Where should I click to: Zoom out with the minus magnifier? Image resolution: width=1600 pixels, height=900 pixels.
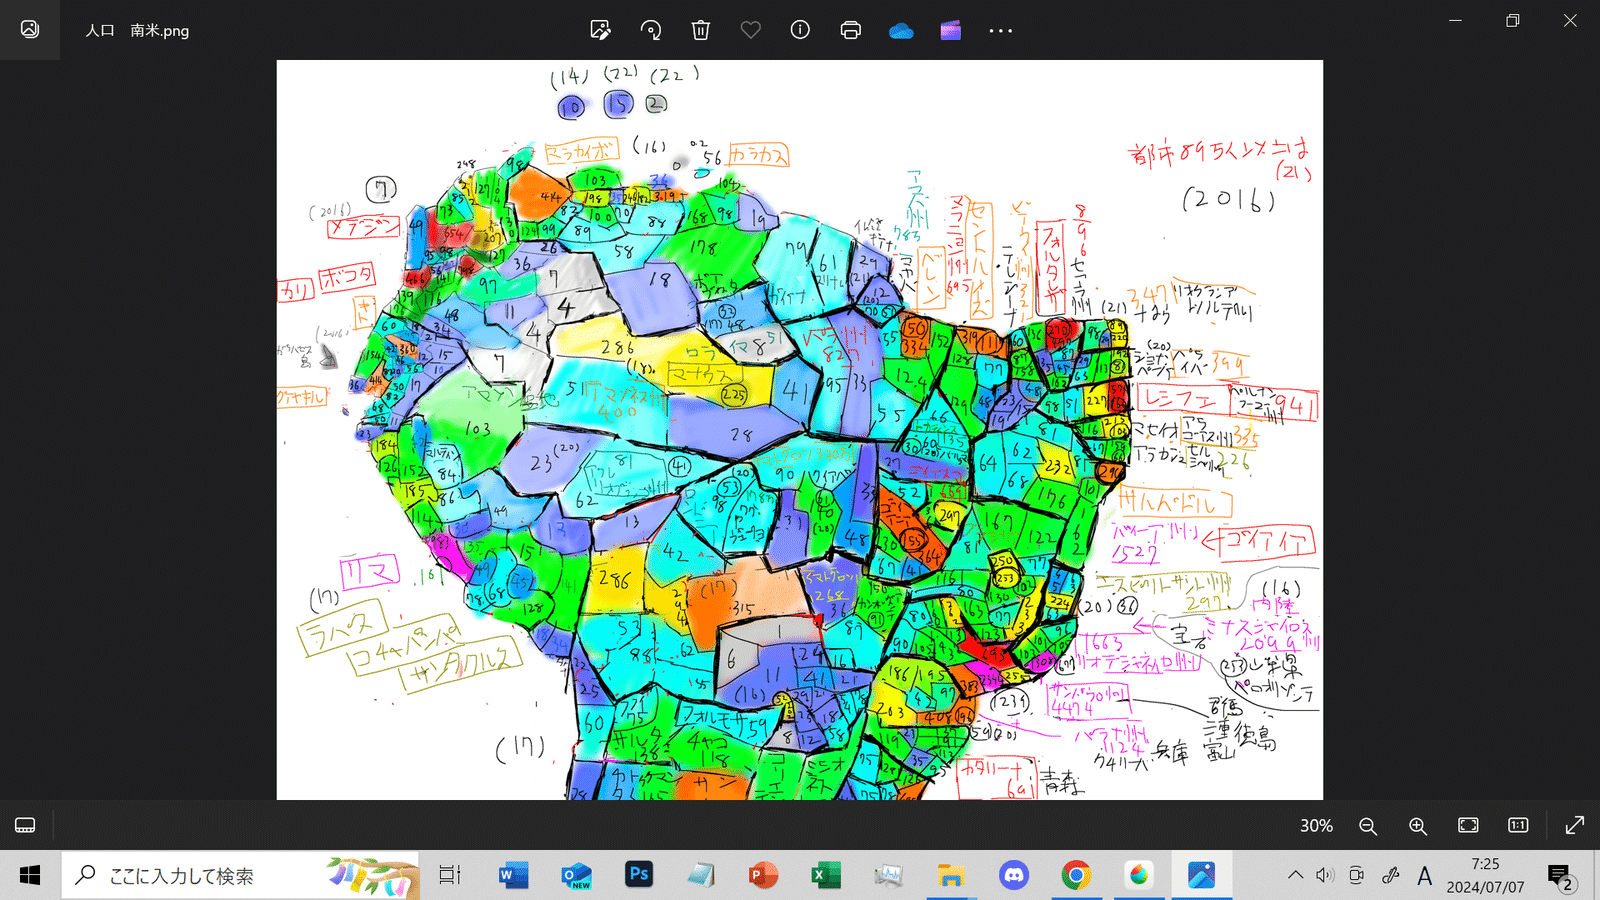[1368, 826]
